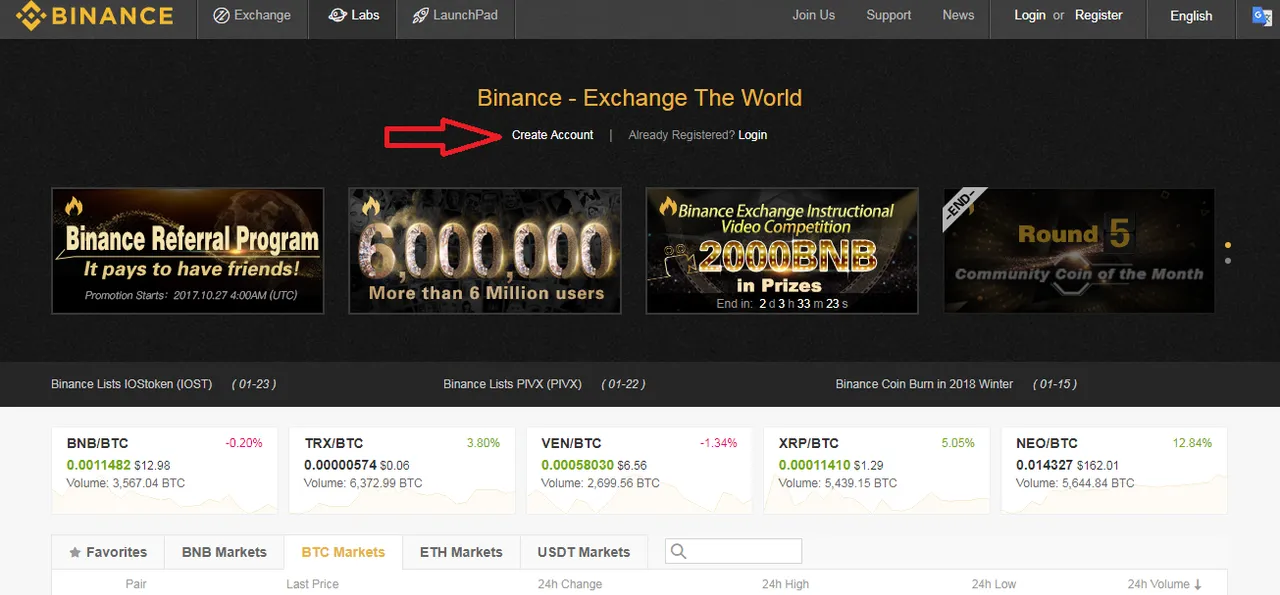Sort by Pair column header
Viewport: 1280px width, 595px height.
(x=136, y=584)
